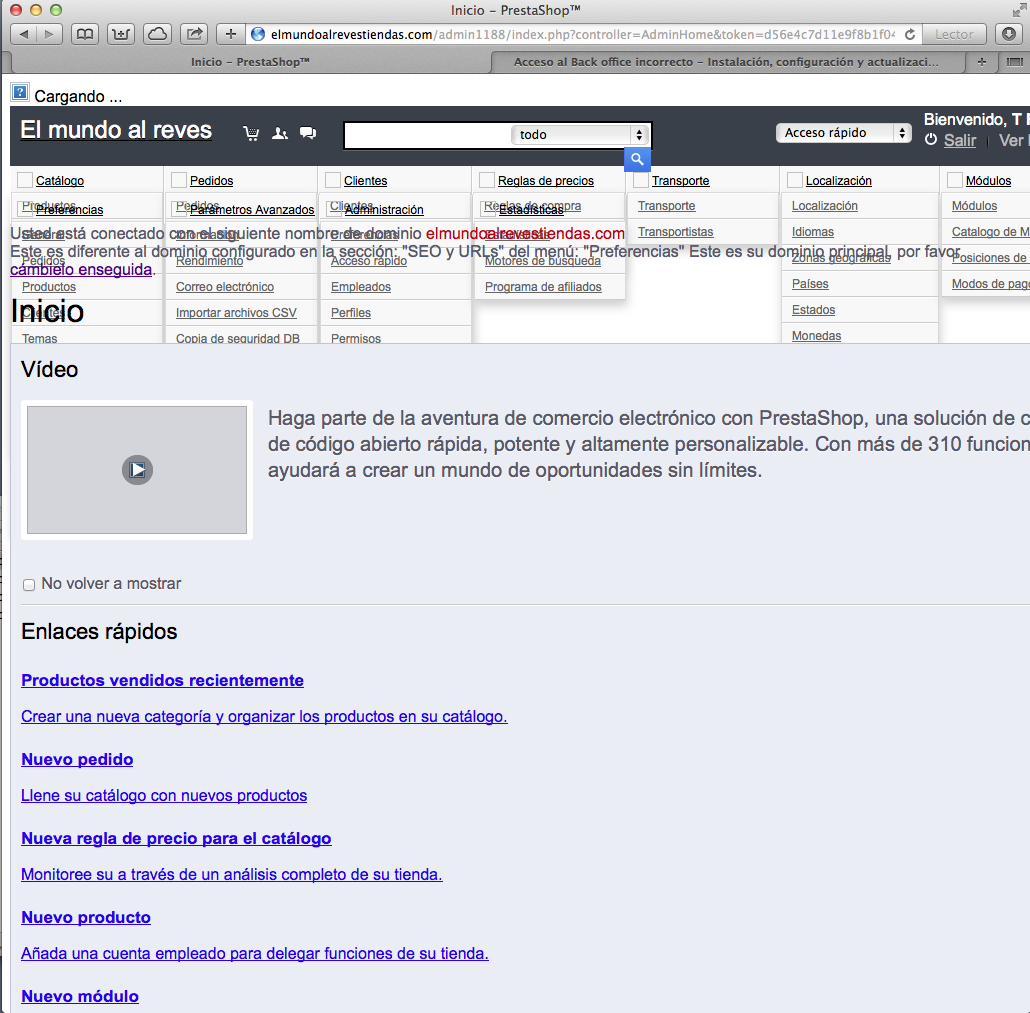The height and width of the screenshot is (1013, 1030).
Task: Click the Share arrow icon
Action: (194, 34)
